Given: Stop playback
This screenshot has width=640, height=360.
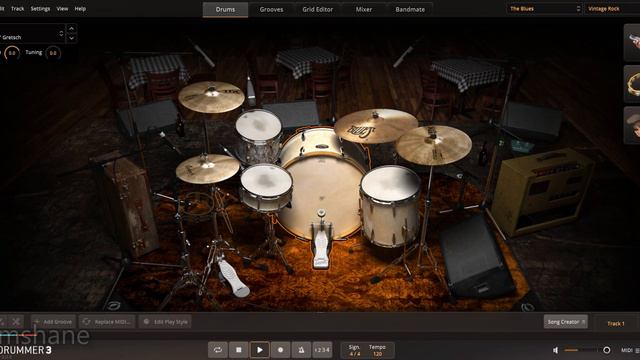Looking at the screenshot, I should 239,350.
